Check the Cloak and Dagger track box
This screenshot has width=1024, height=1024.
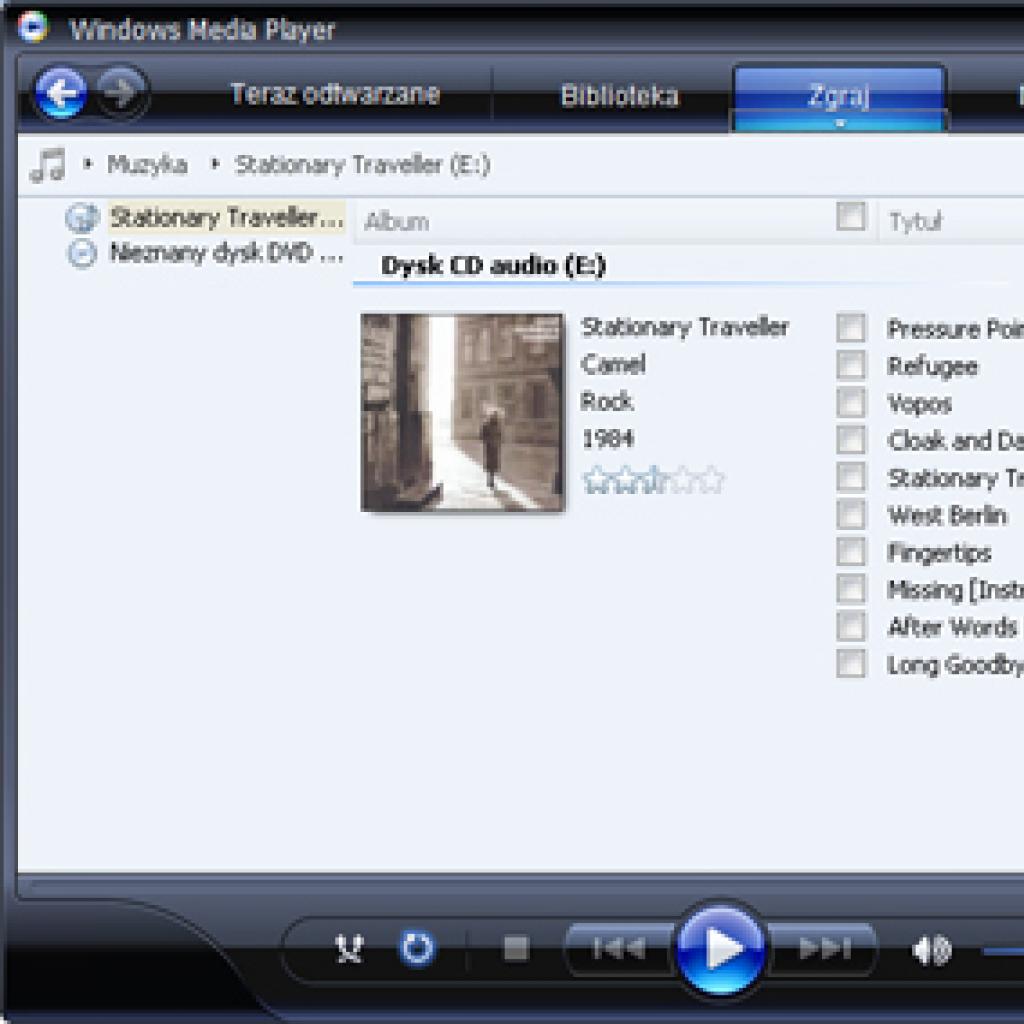[851, 440]
